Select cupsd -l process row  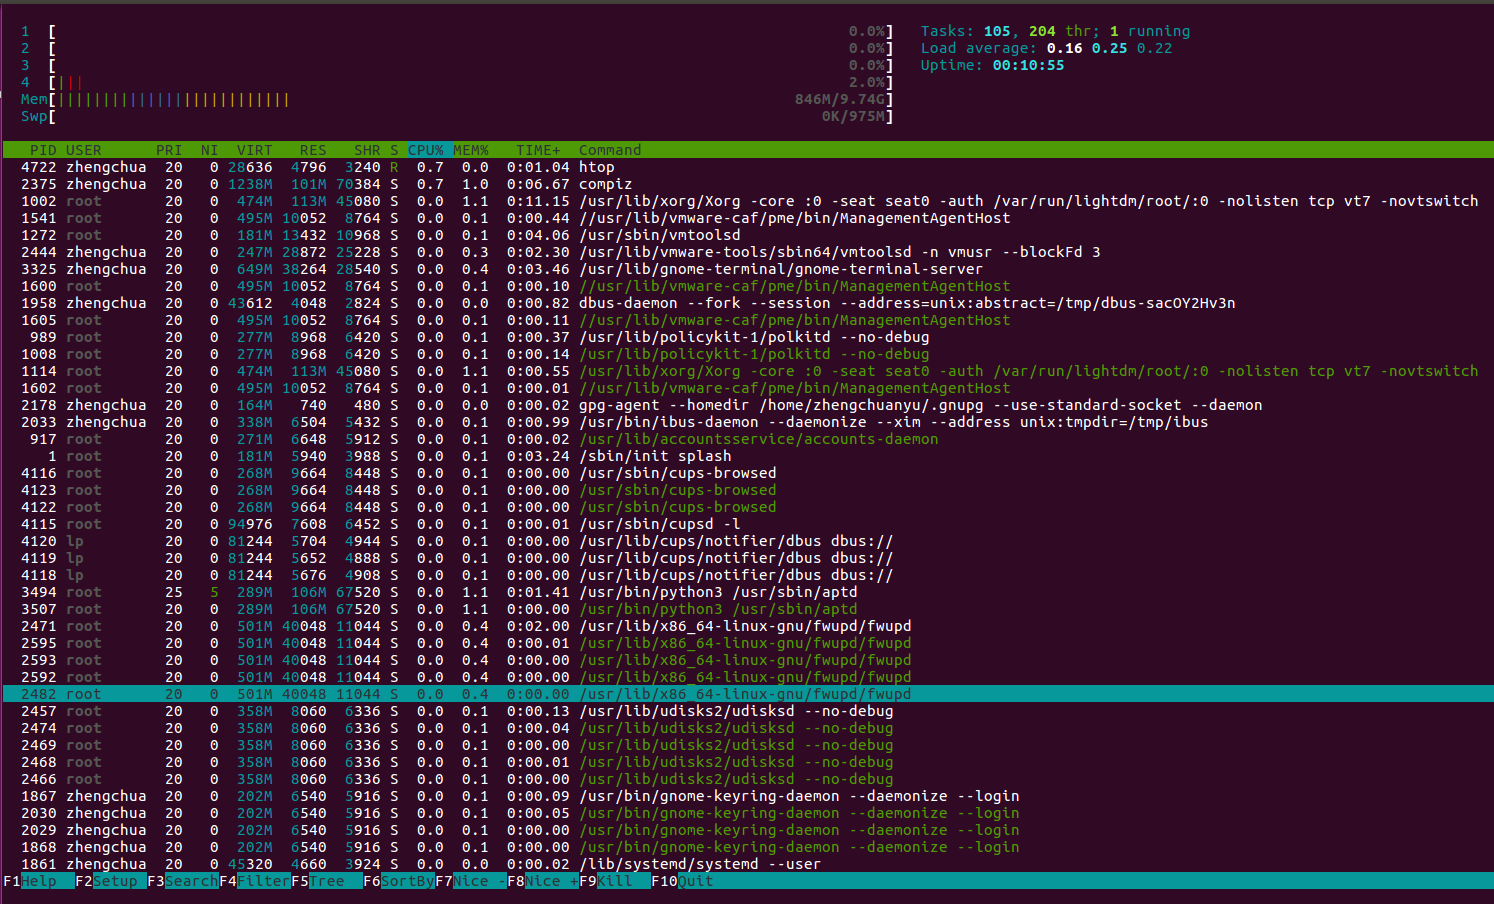coord(747,524)
